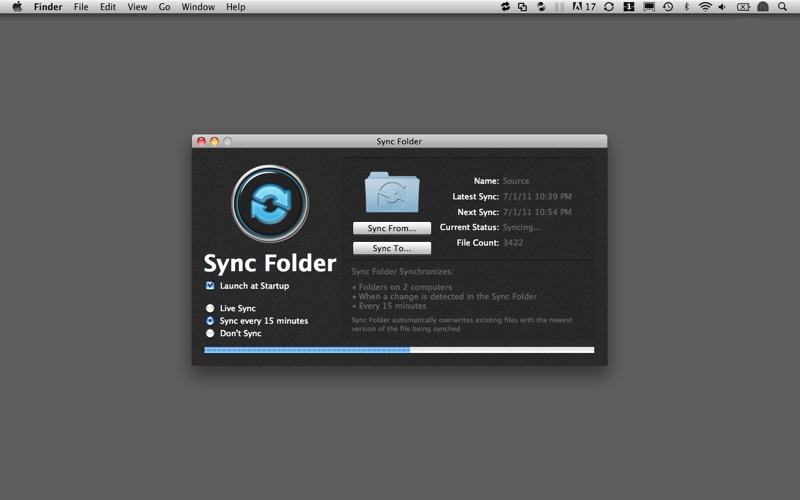Click the Next Sync time 10:54 PM
The width and height of the screenshot is (800, 500).
[x=554, y=212]
